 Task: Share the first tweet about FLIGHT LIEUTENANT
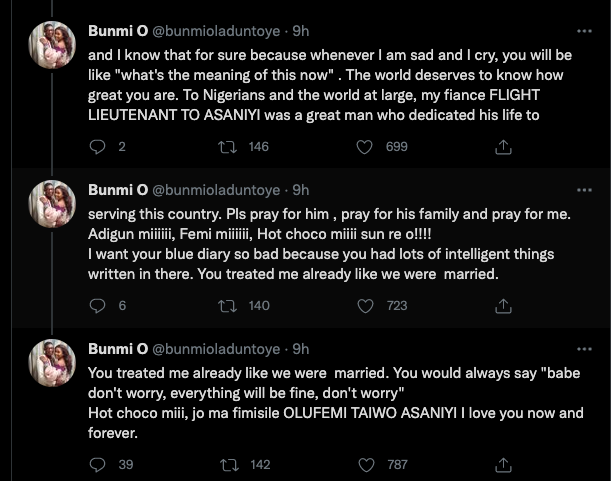(500, 147)
